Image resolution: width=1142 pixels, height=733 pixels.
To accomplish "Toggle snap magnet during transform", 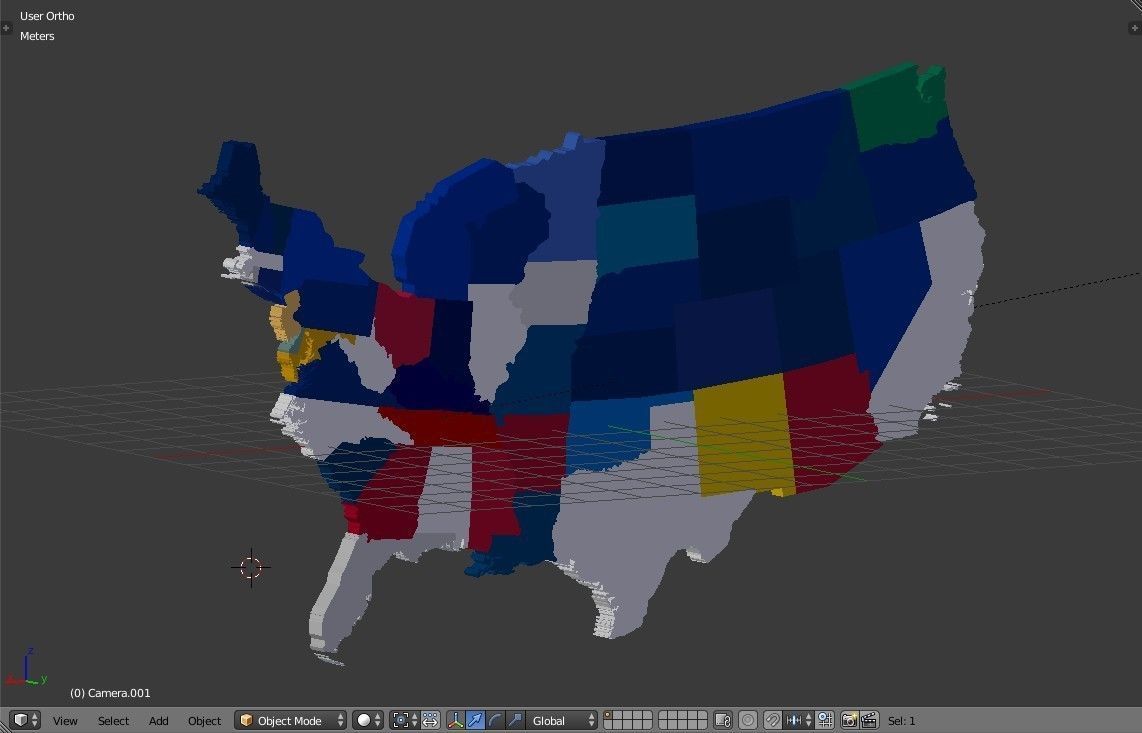I will (772, 721).
